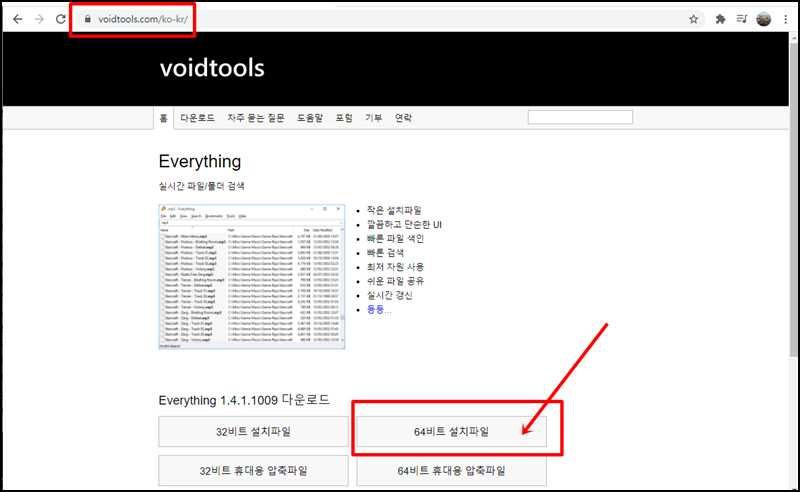Click the 32비트 휴대용 압축파일 button
Image resolution: width=800 pixels, height=492 pixels.
[253, 471]
